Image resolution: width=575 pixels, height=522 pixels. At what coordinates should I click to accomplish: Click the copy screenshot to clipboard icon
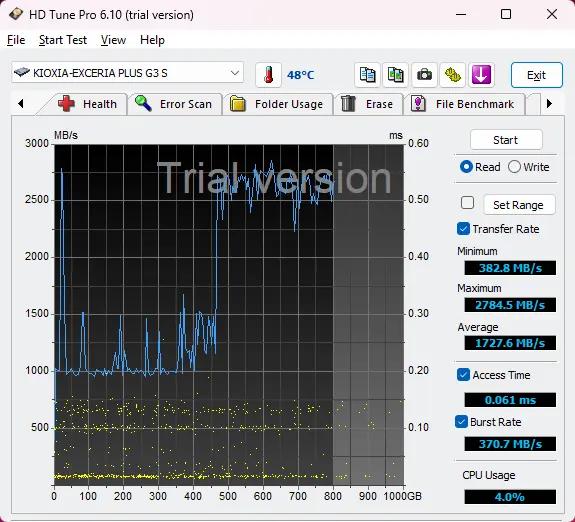pyautogui.click(x=395, y=75)
